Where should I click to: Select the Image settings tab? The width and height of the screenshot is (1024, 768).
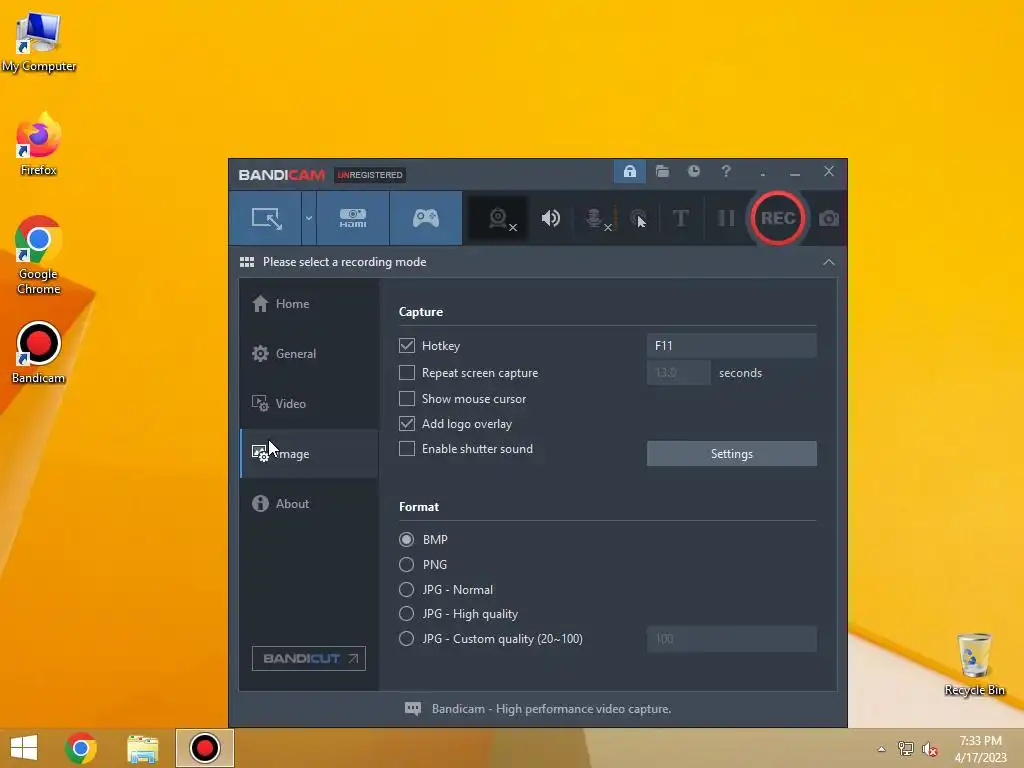[309, 453]
